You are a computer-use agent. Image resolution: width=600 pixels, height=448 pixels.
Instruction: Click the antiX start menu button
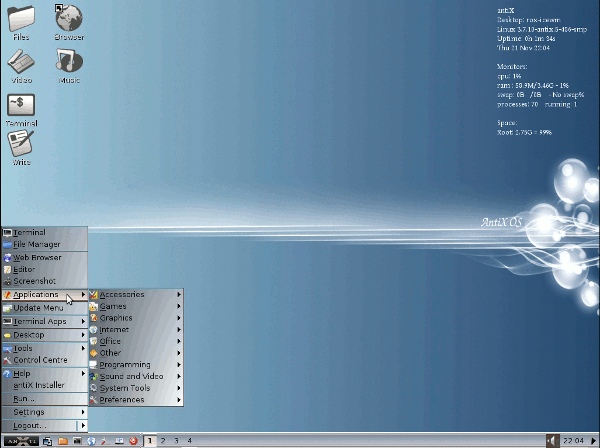tap(21, 441)
